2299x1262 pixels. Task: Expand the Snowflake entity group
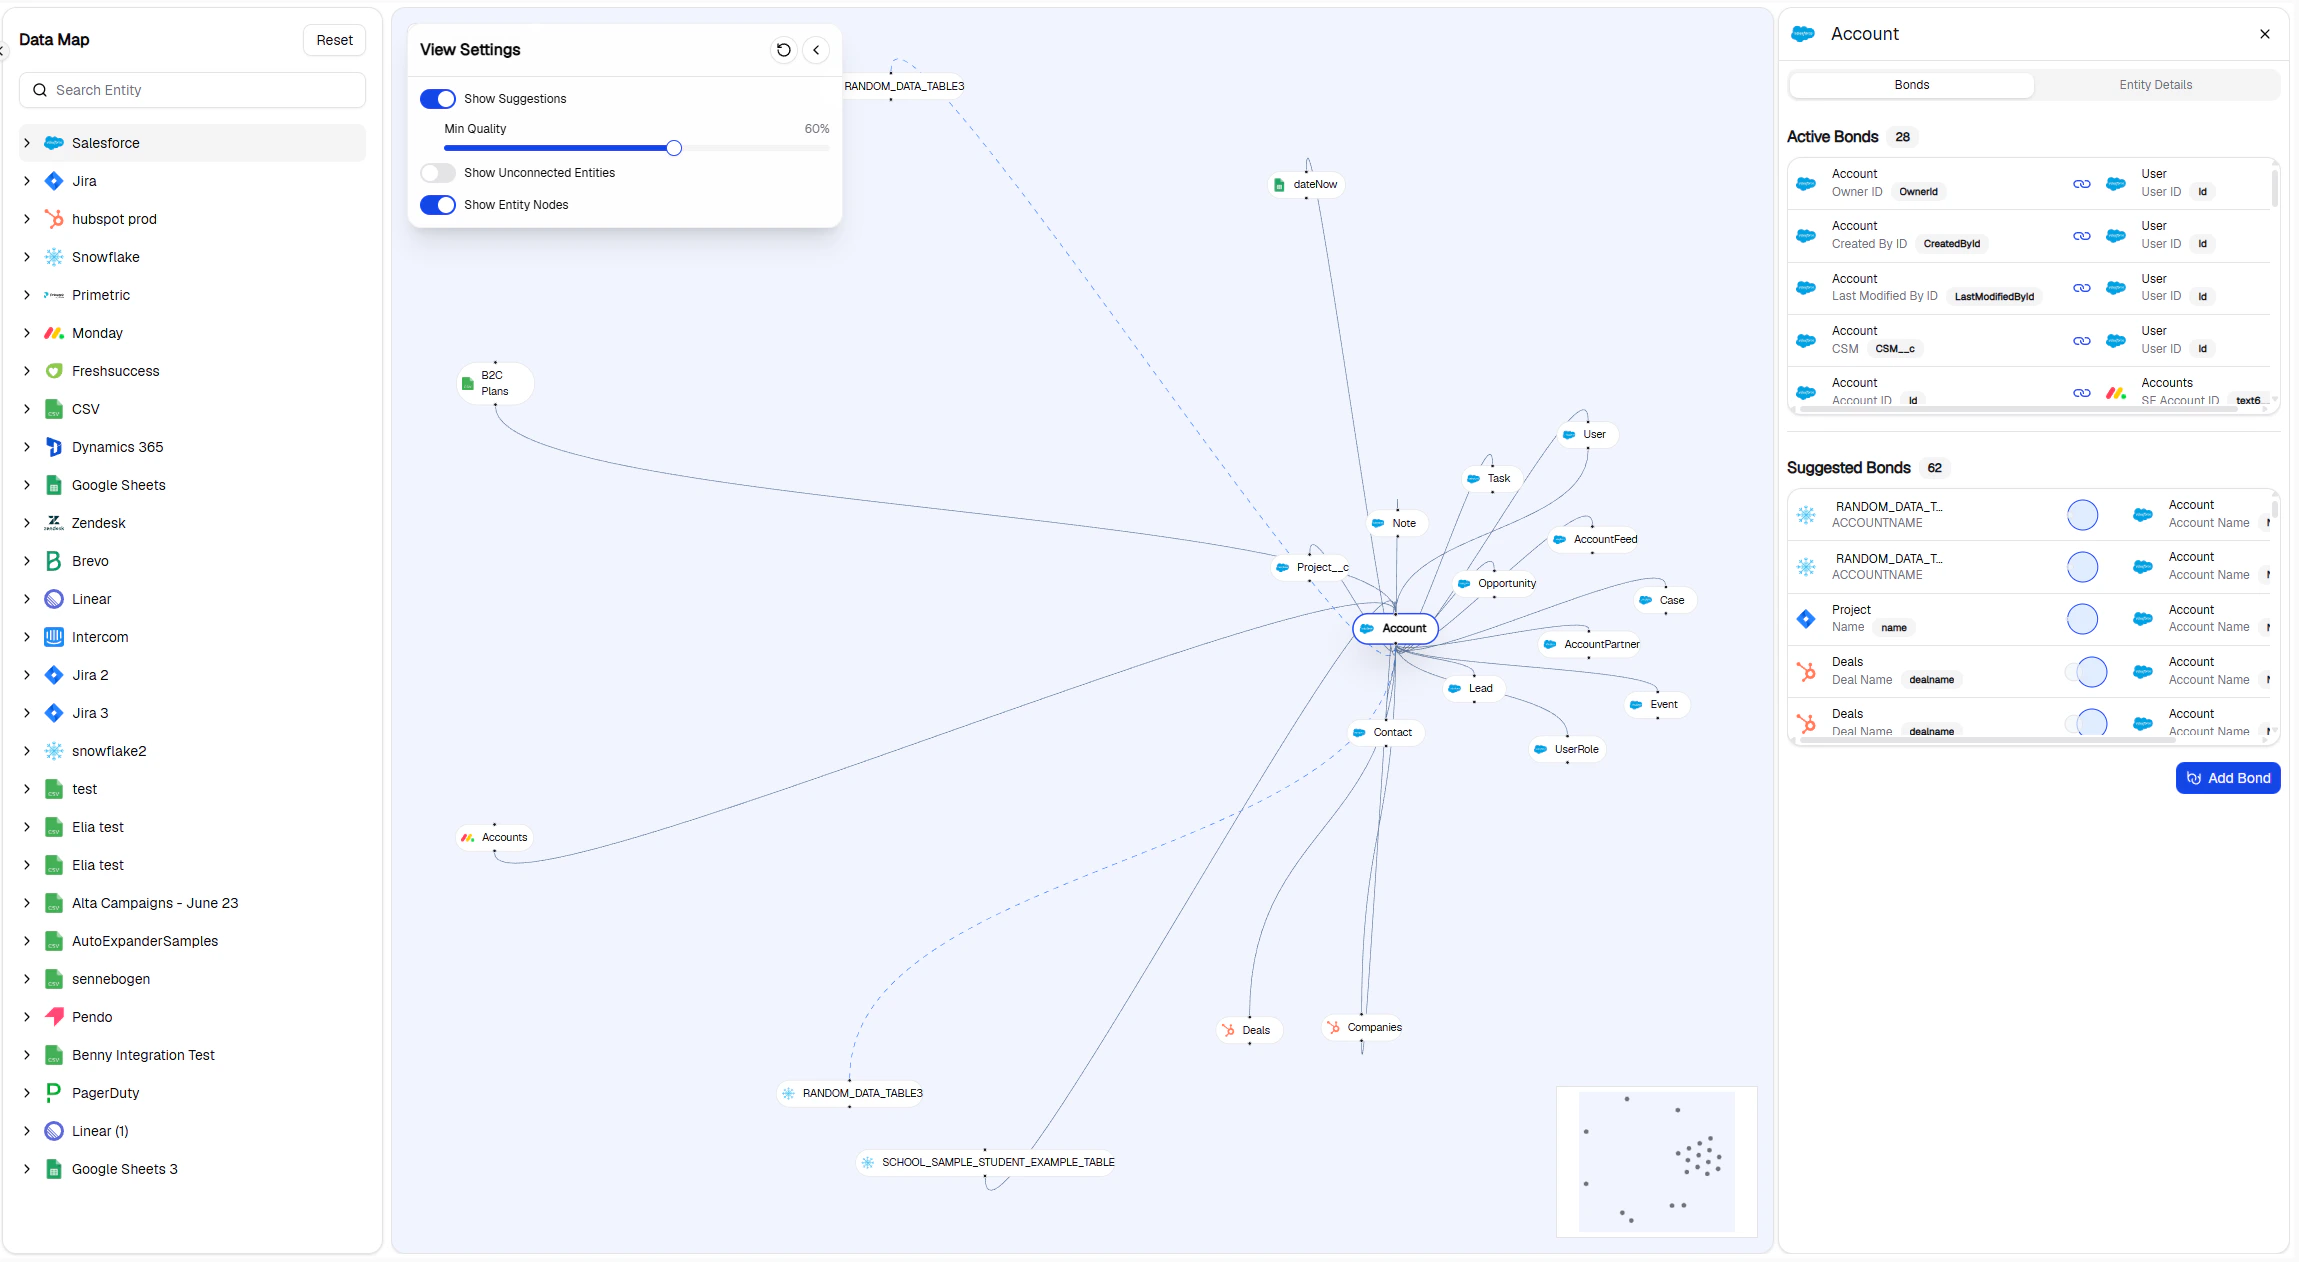pyautogui.click(x=27, y=257)
